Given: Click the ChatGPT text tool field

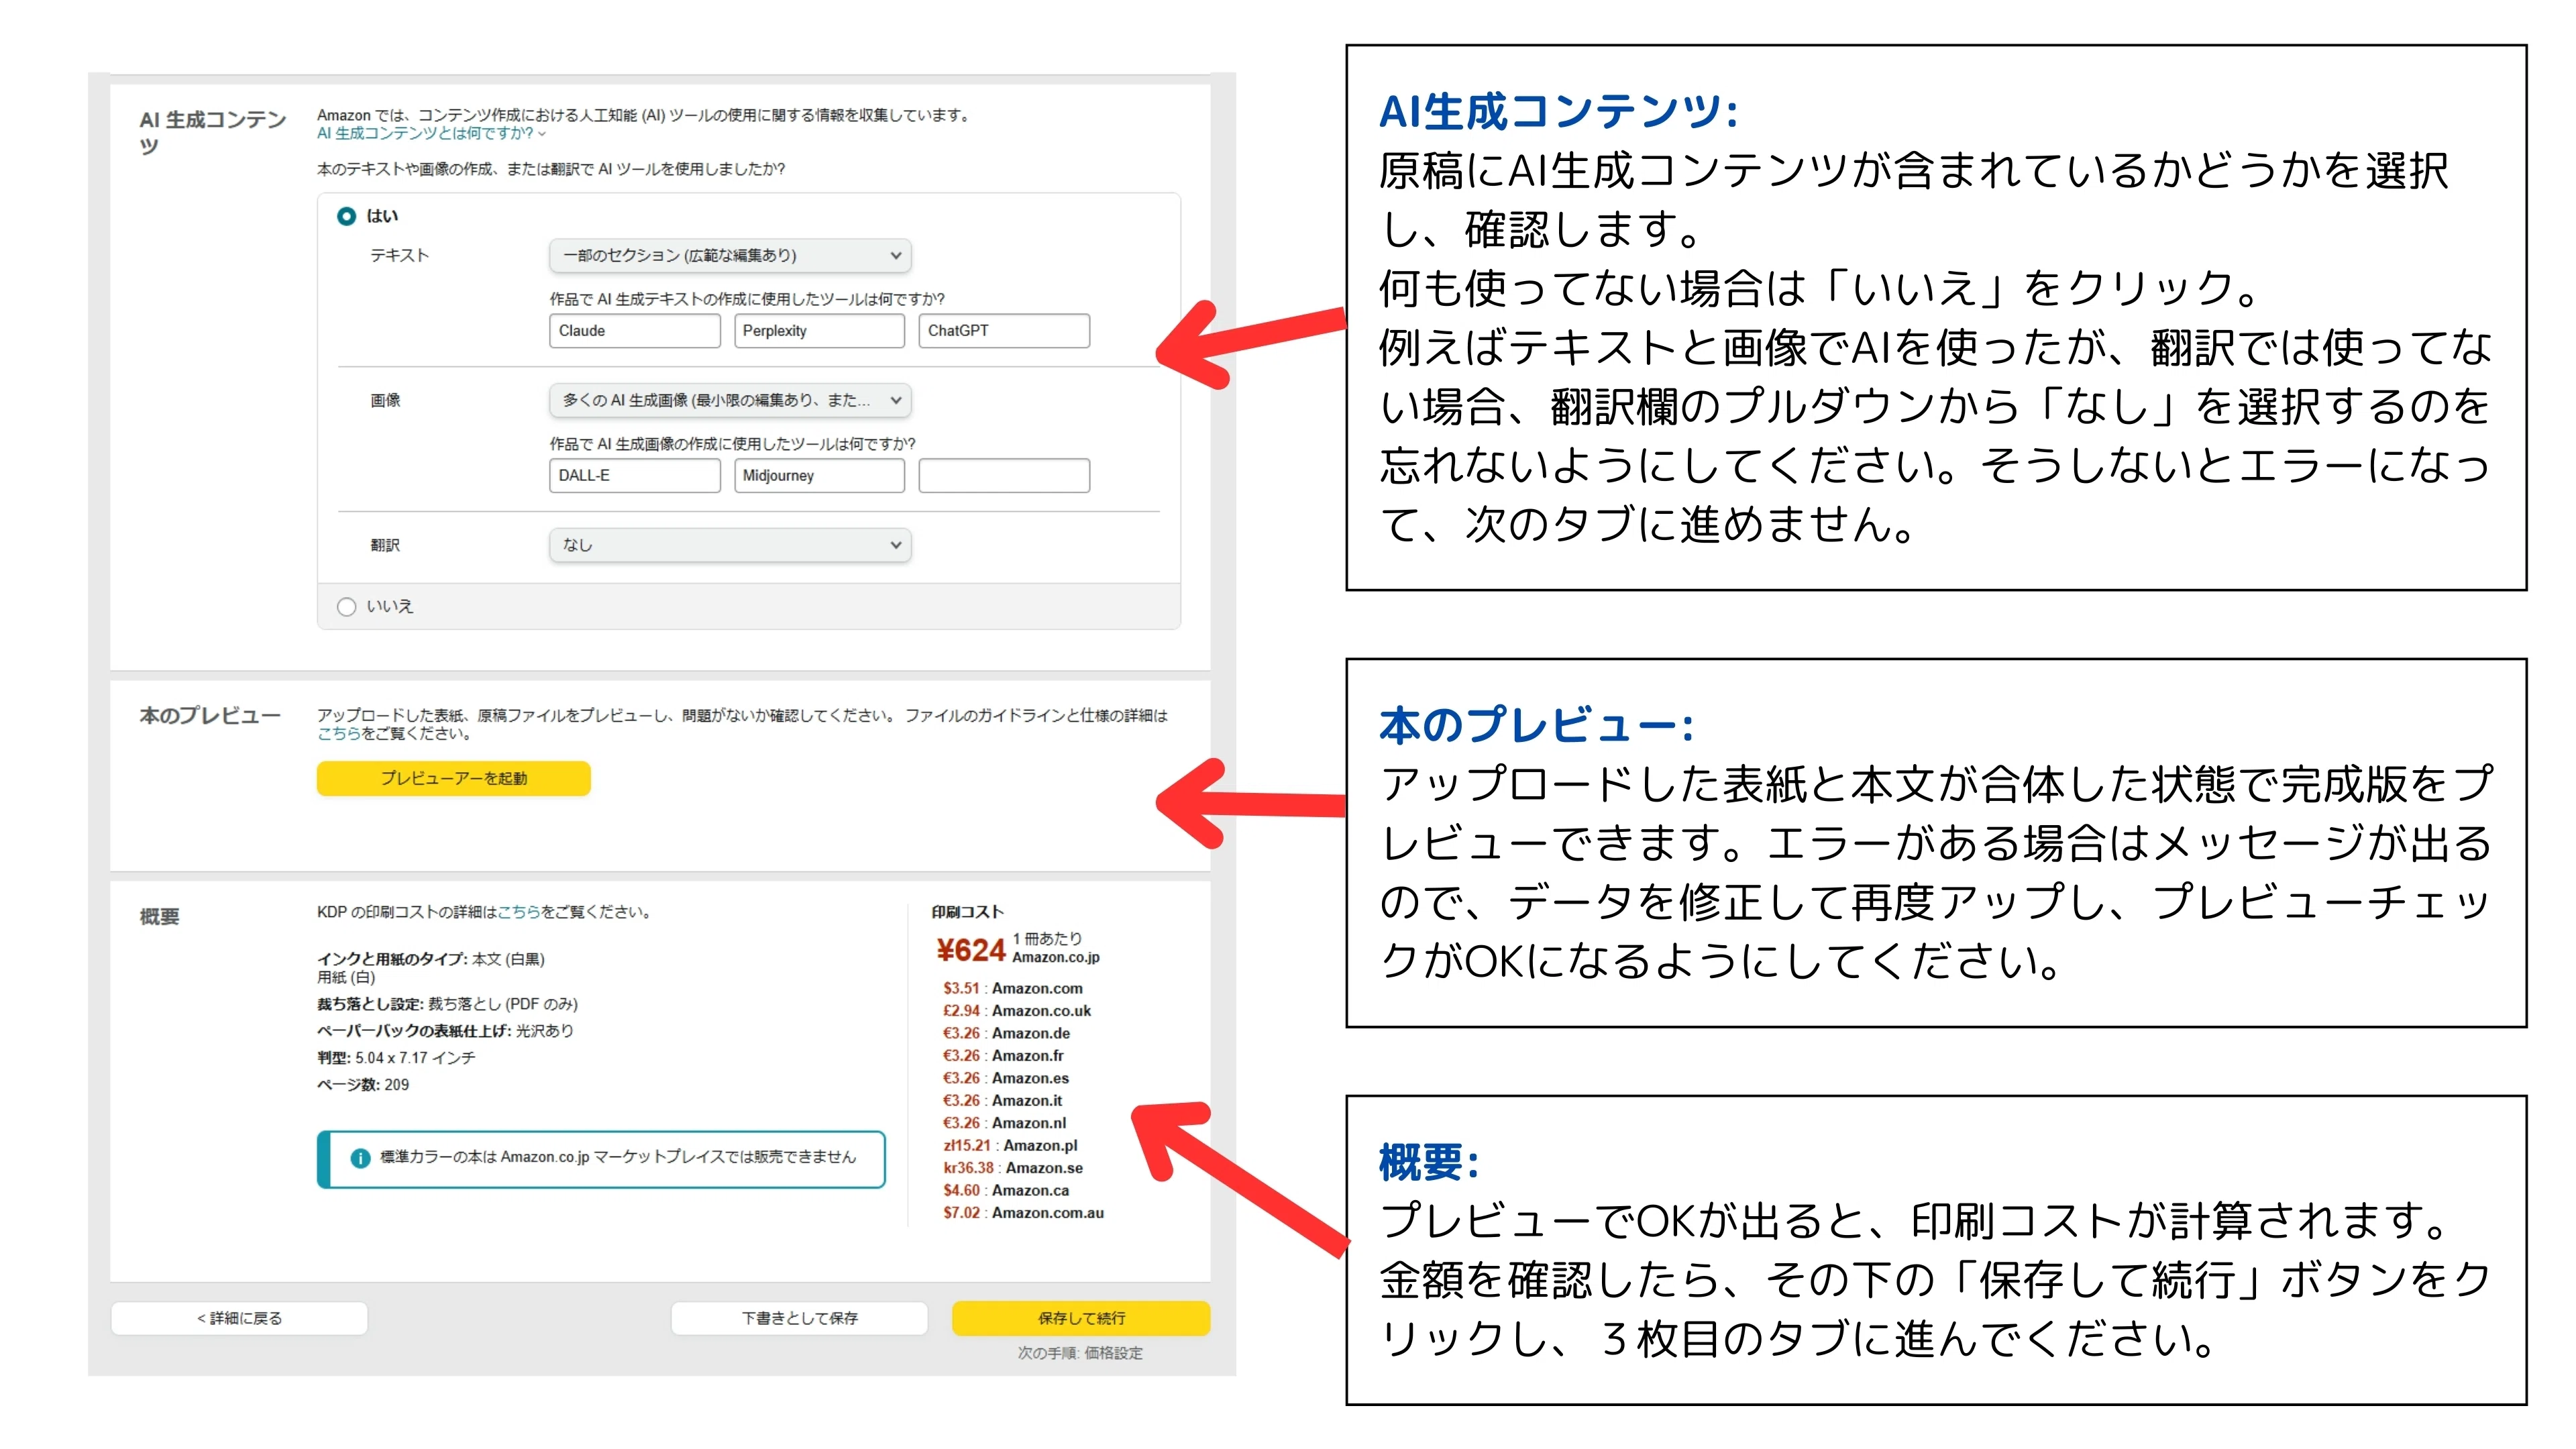Looking at the screenshot, I should pyautogui.click(x=1004, y=331).
